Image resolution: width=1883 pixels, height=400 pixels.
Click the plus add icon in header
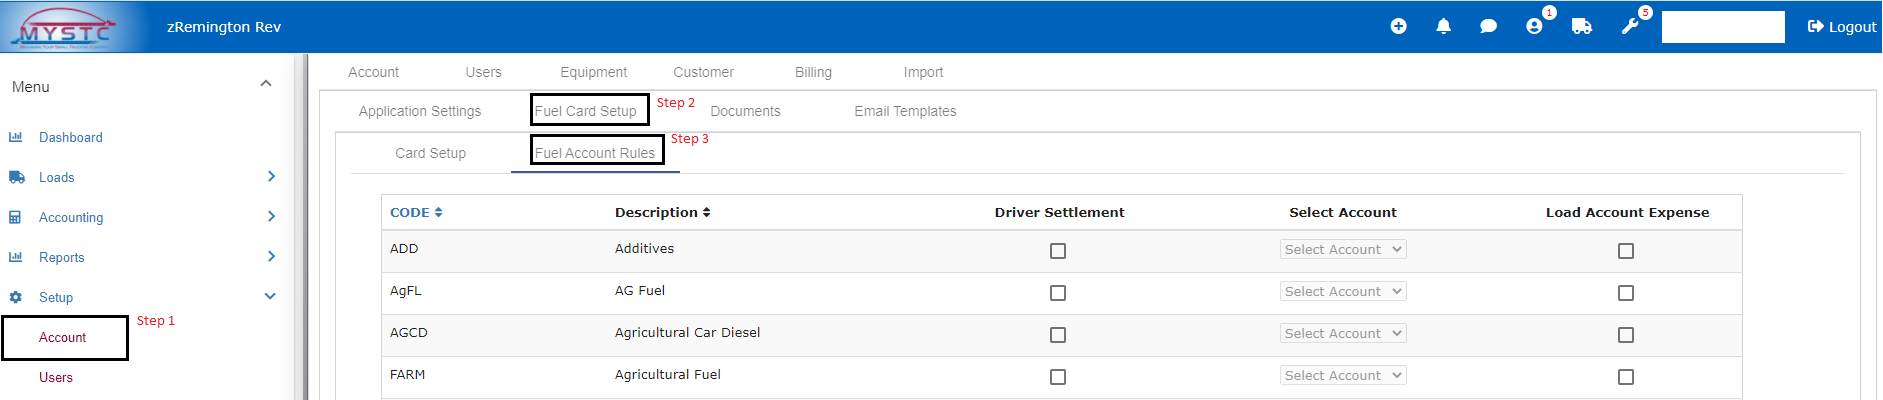(x=1398, y=27)
